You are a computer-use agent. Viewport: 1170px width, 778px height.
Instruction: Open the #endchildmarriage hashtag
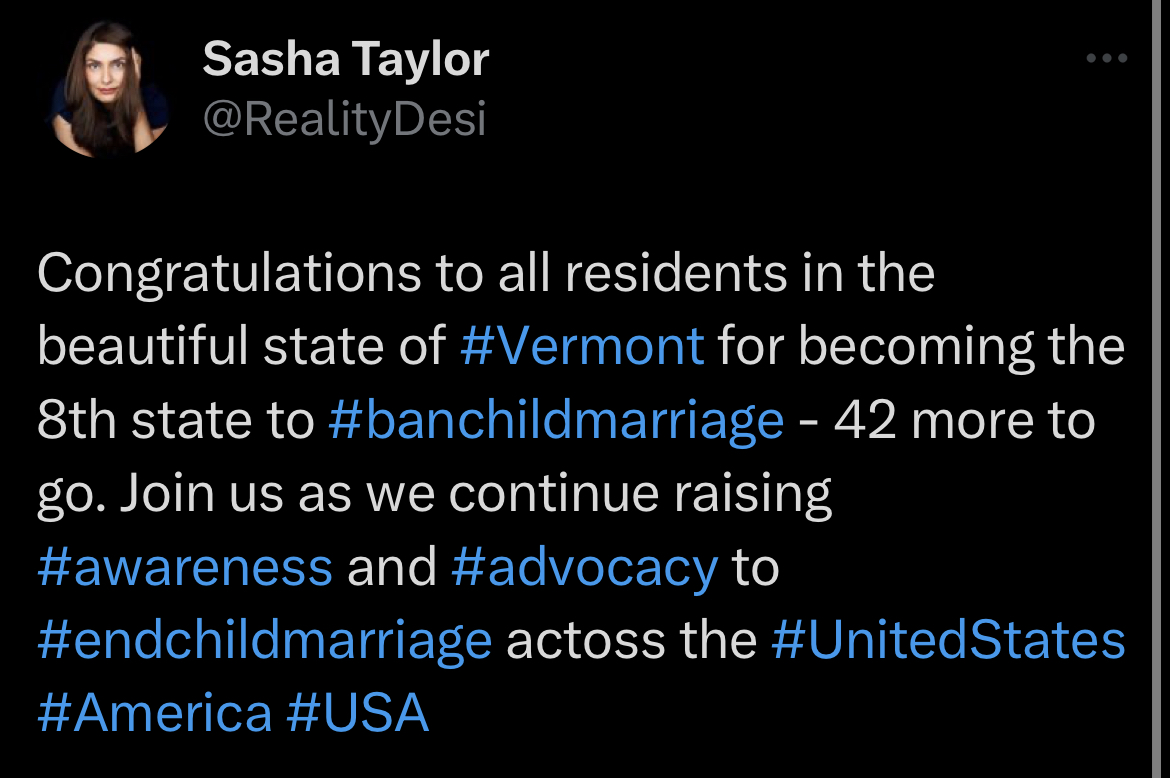tap(265, 641)
